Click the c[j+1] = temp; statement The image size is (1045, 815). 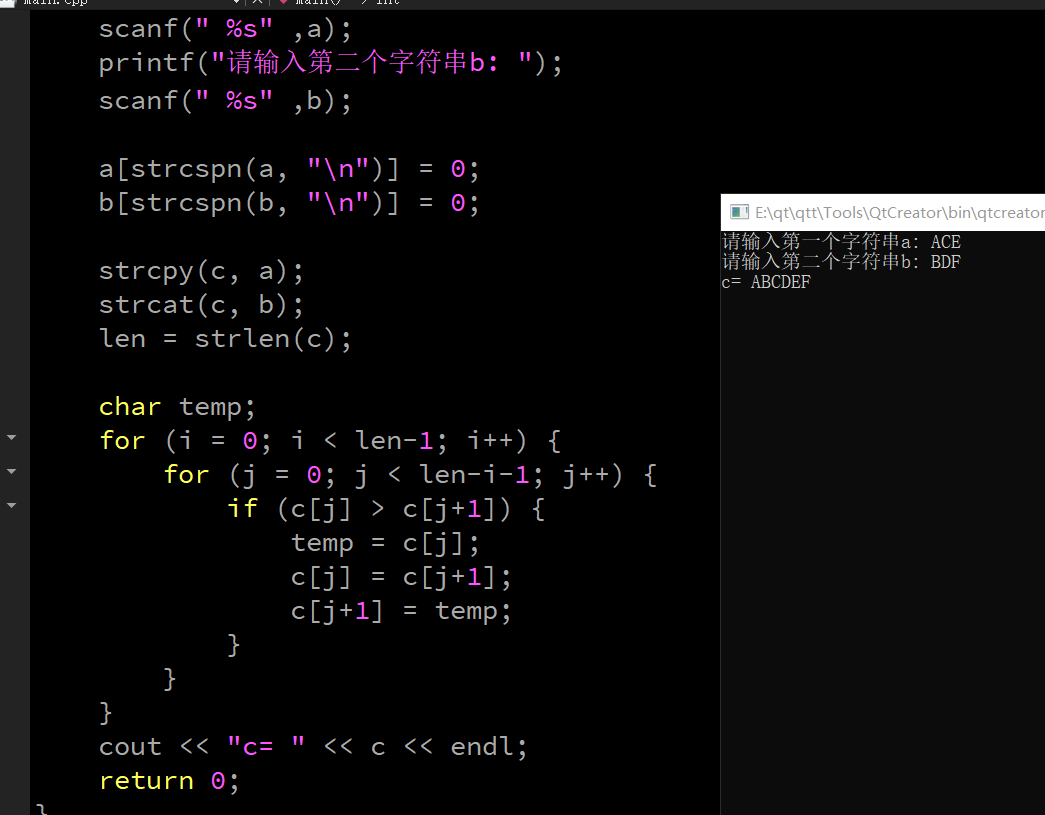pos(401,611)
